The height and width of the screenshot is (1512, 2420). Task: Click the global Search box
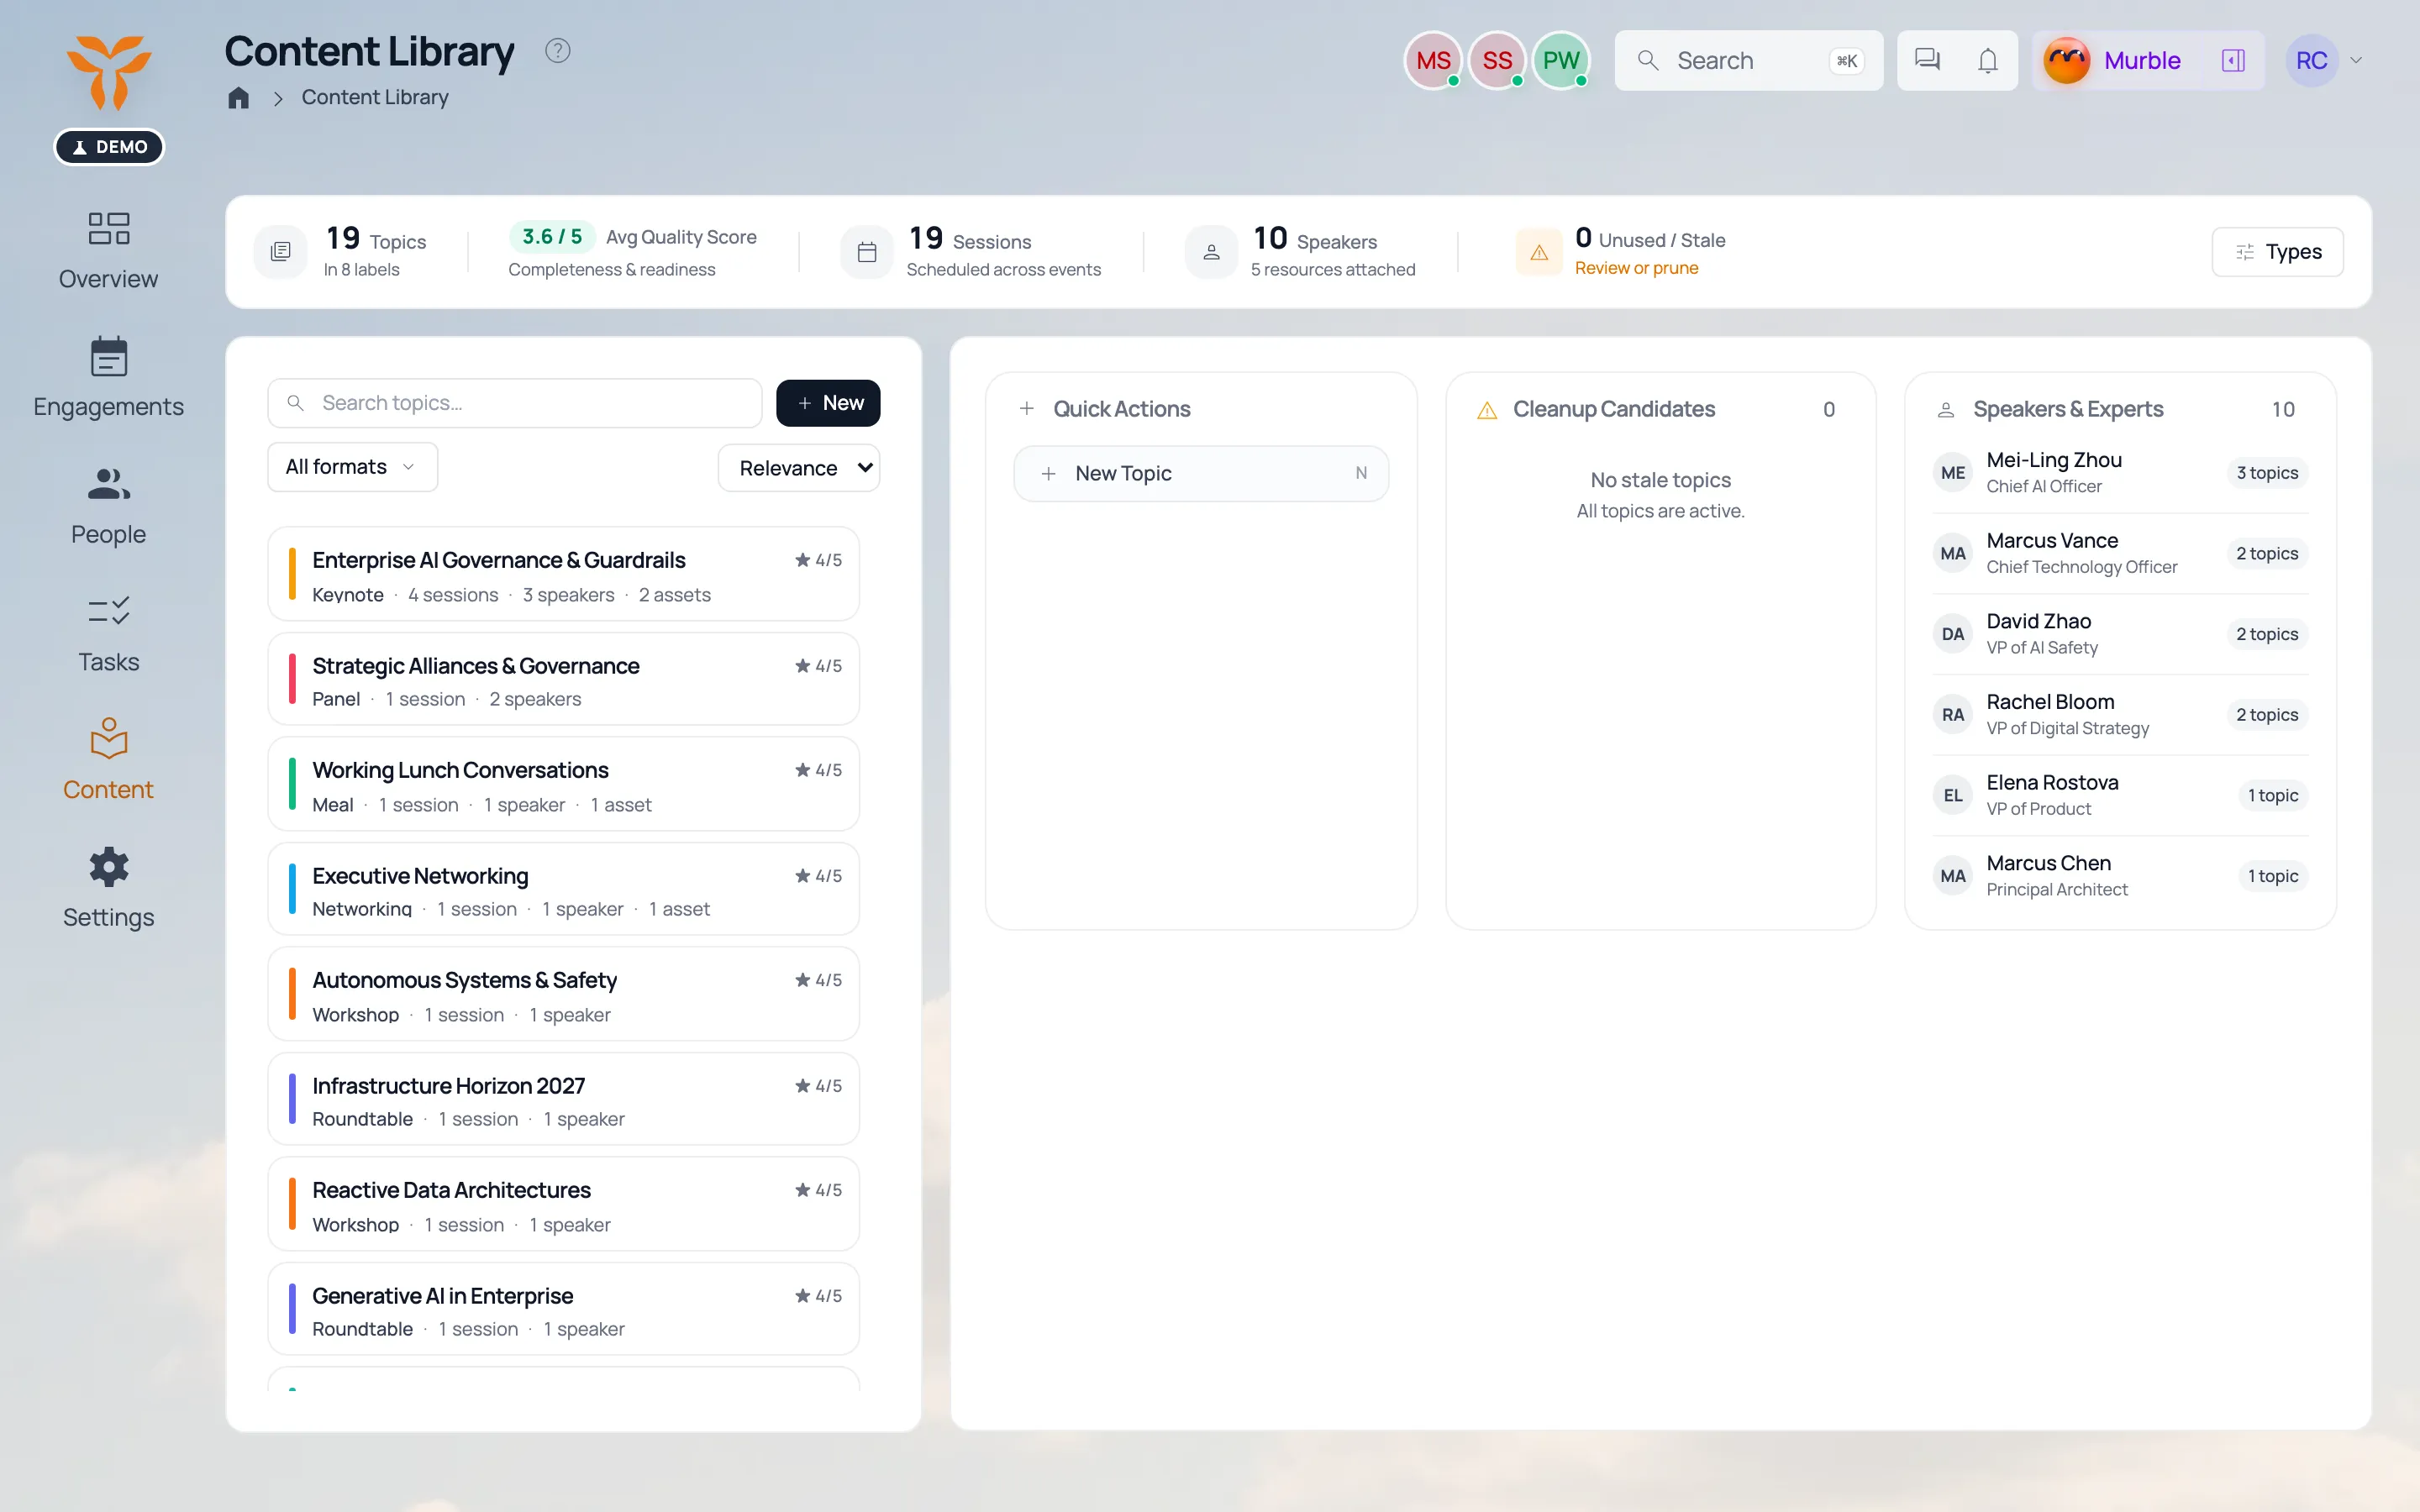point(1748,60)
